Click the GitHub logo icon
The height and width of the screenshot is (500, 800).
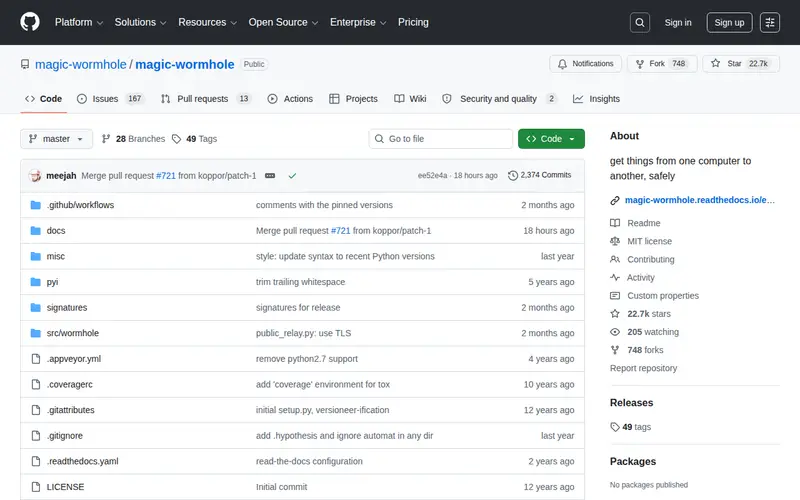(x=30, y=22)
